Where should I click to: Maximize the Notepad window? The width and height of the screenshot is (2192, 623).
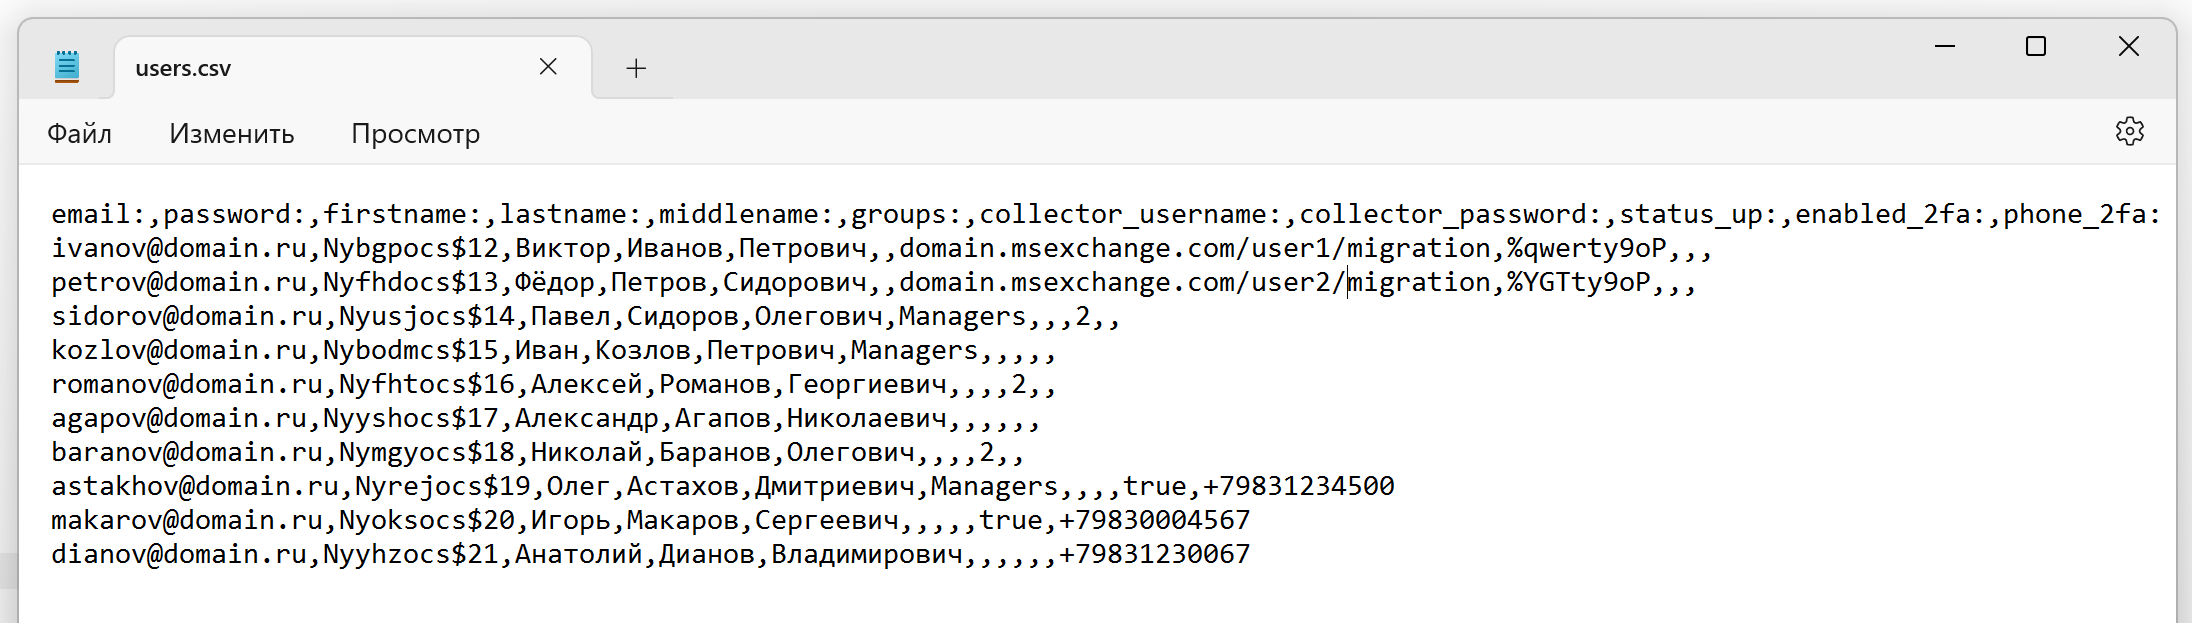[2036, 46]
